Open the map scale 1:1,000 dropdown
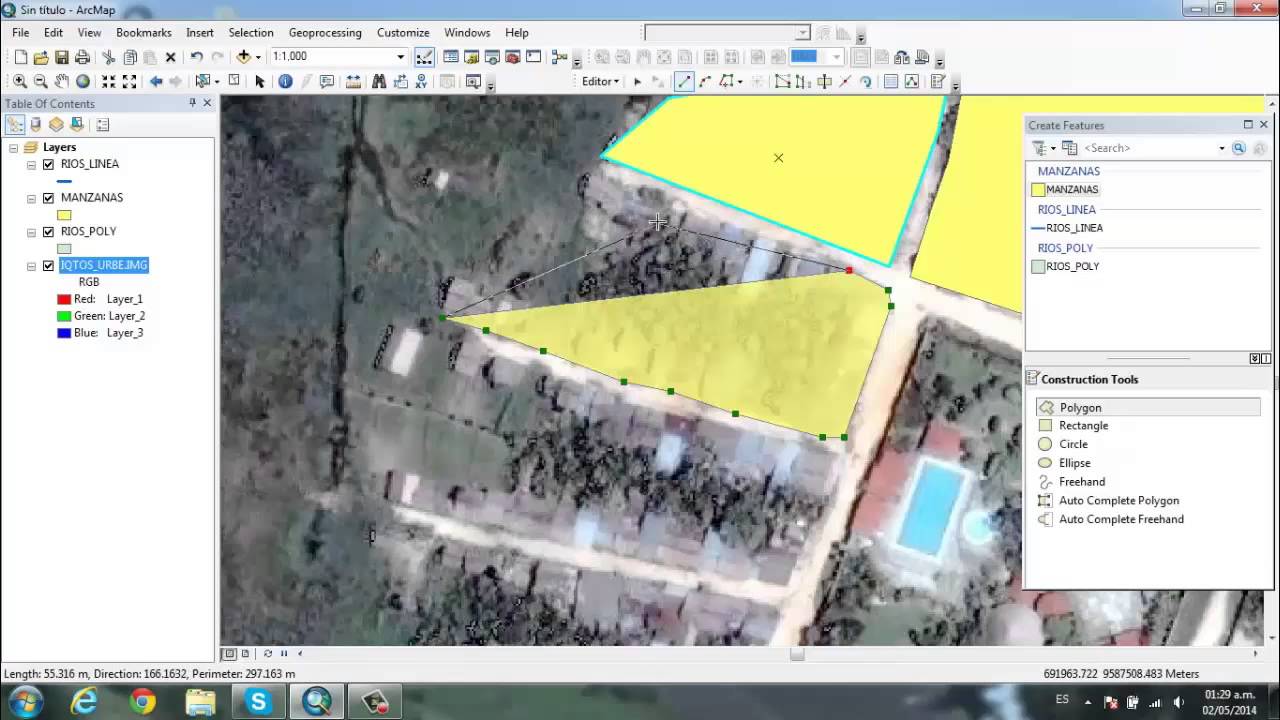The height and width of the screenshot is (720, 1280). click(401, 57)
